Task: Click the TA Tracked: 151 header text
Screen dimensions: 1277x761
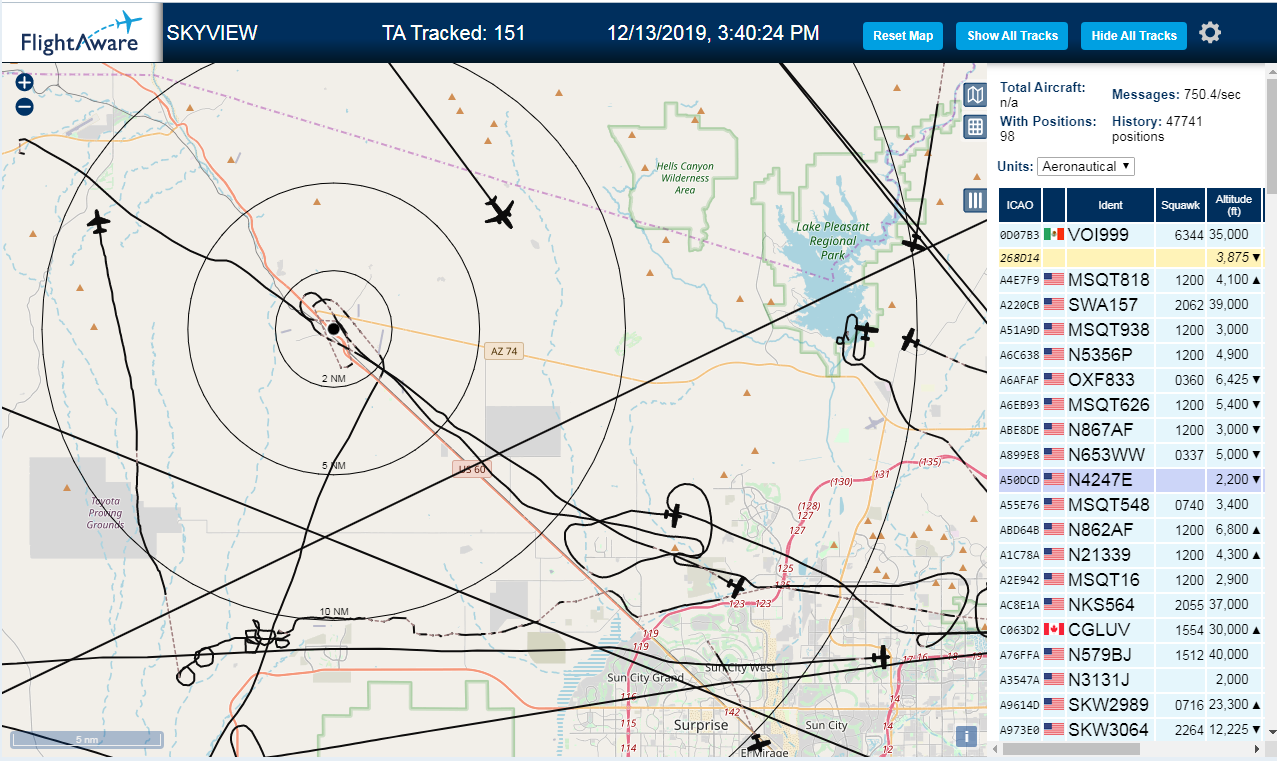Action: [x=453, y=33]
